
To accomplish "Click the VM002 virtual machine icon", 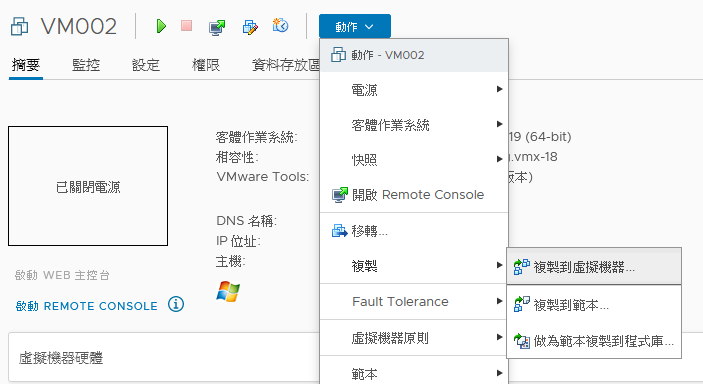I will point(20,26).
